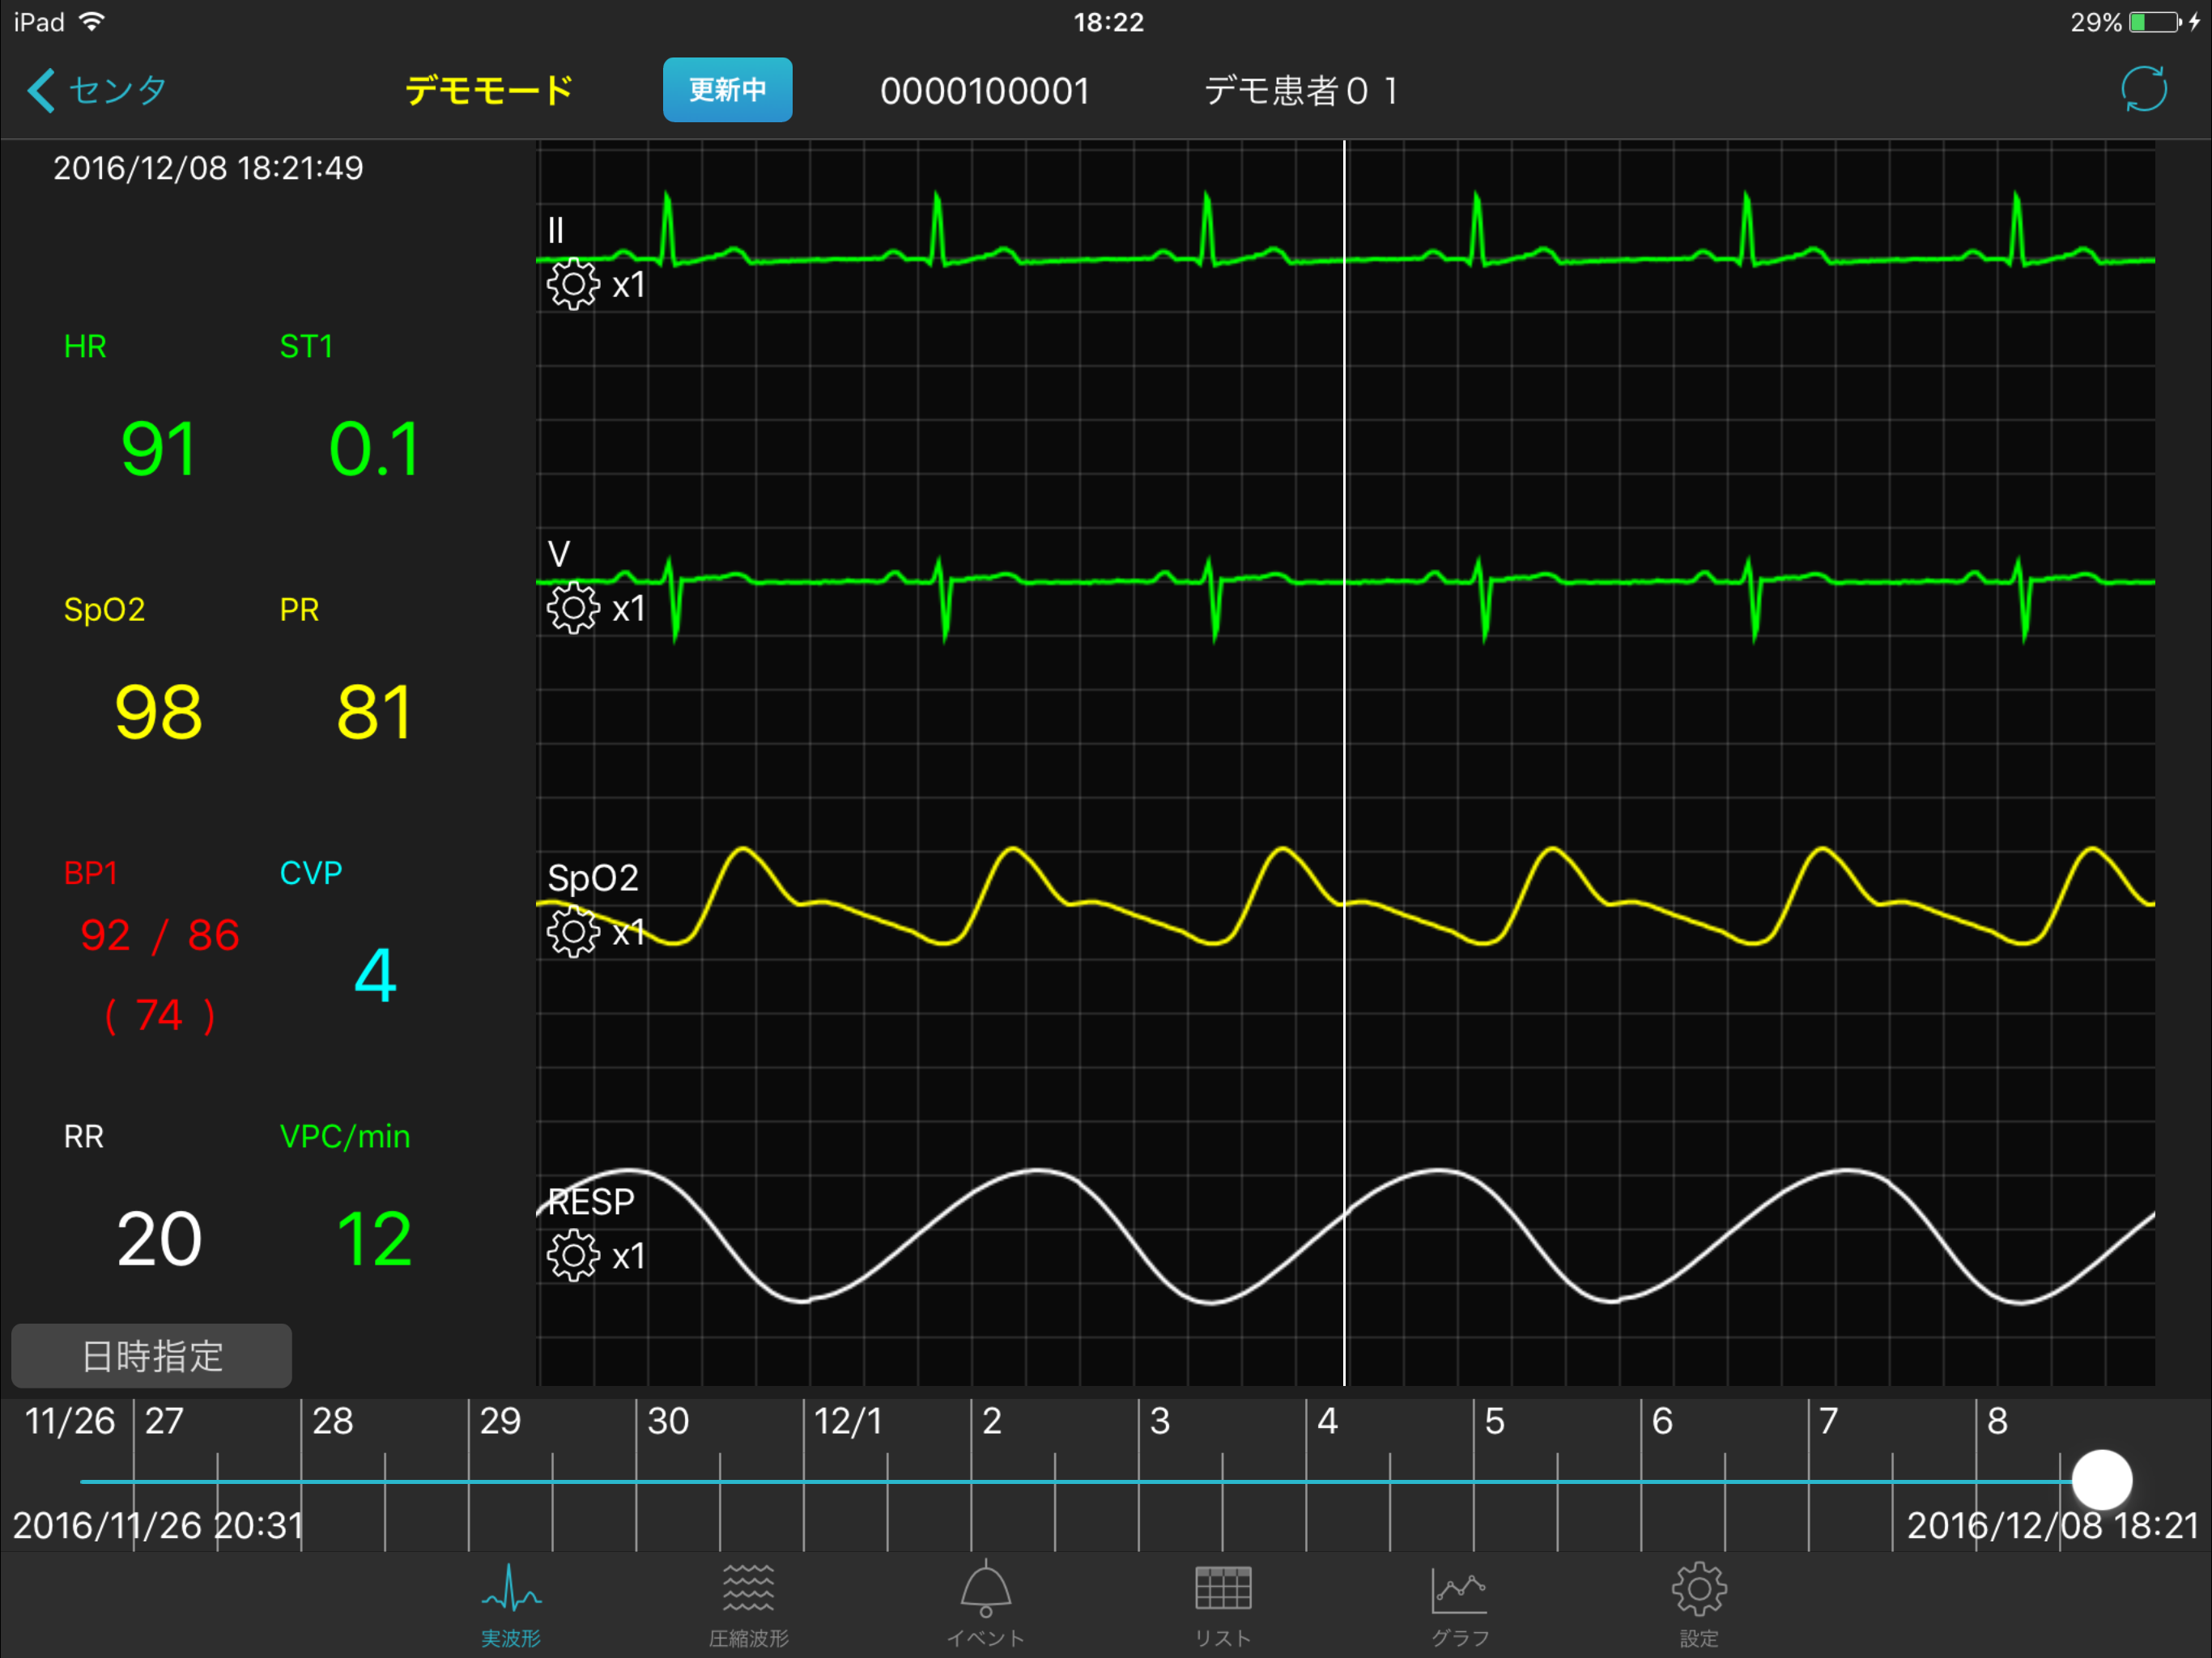Jump to 12/1 on the timeline

click(848, 1421)
